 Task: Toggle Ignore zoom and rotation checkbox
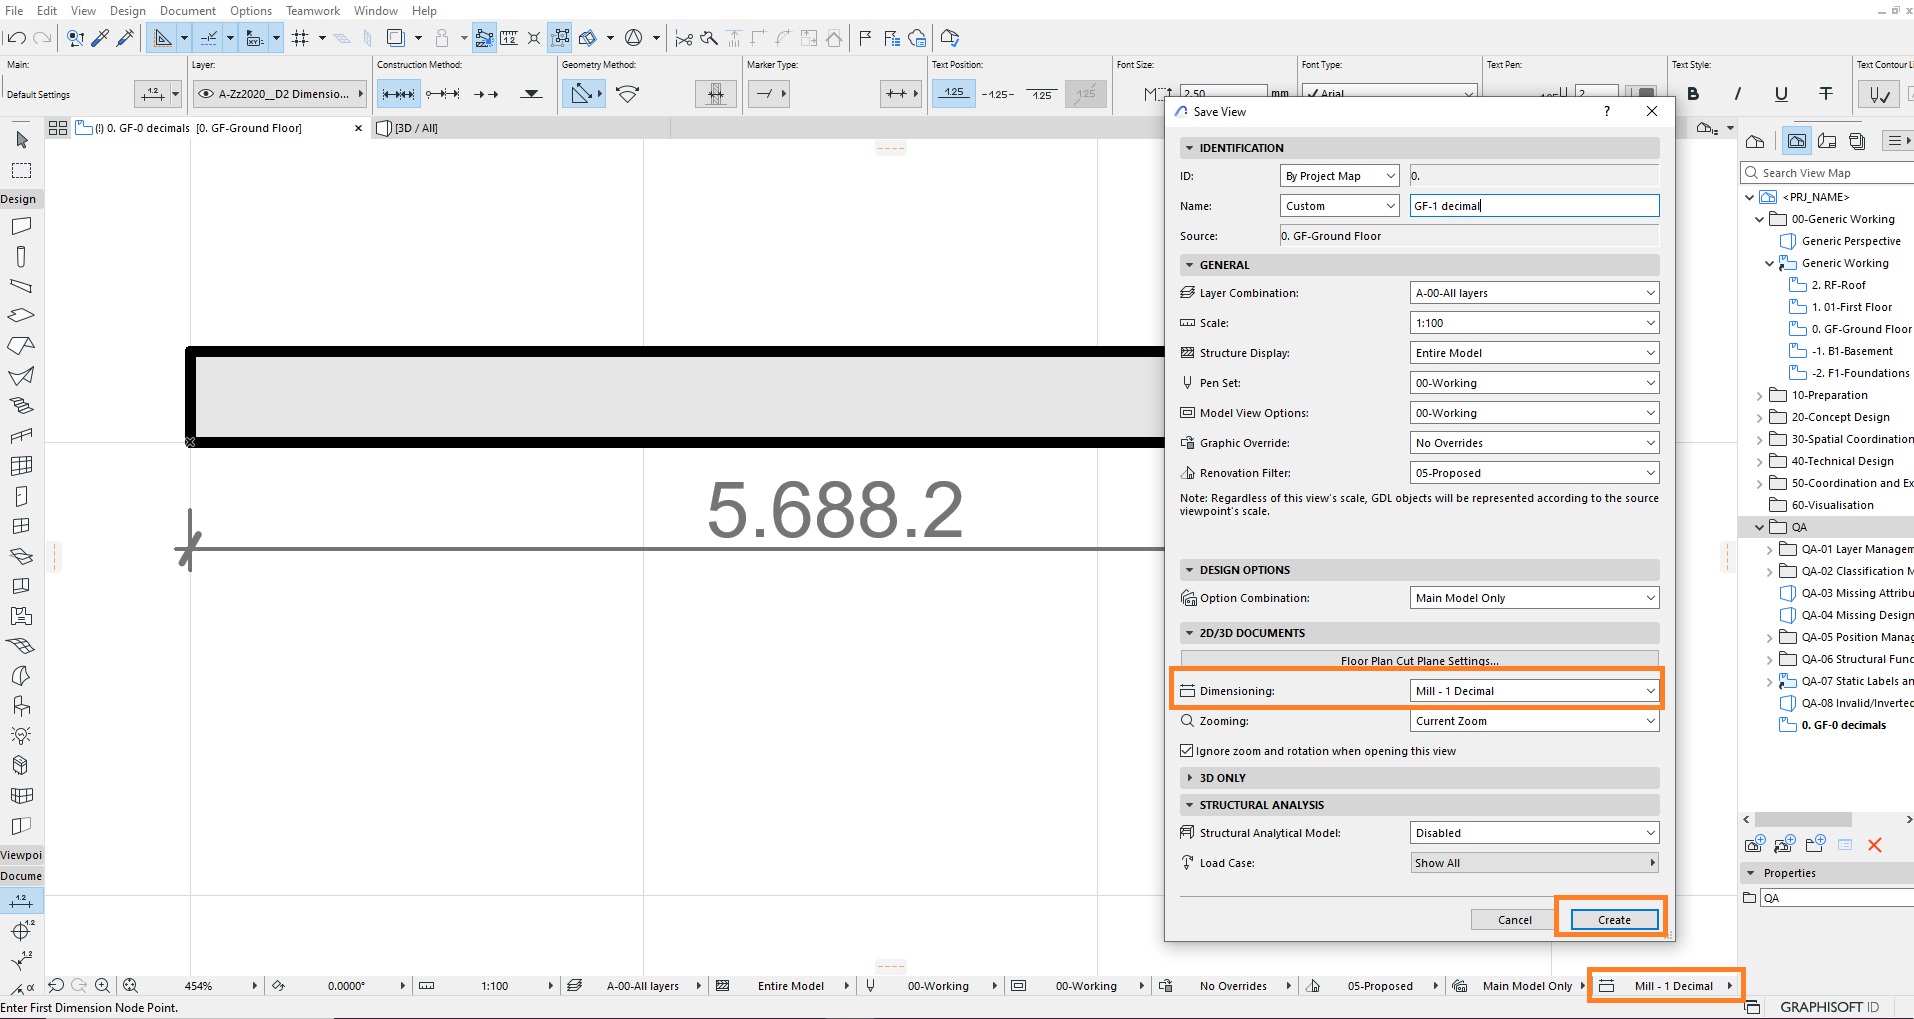click(x=1187, y=751)
